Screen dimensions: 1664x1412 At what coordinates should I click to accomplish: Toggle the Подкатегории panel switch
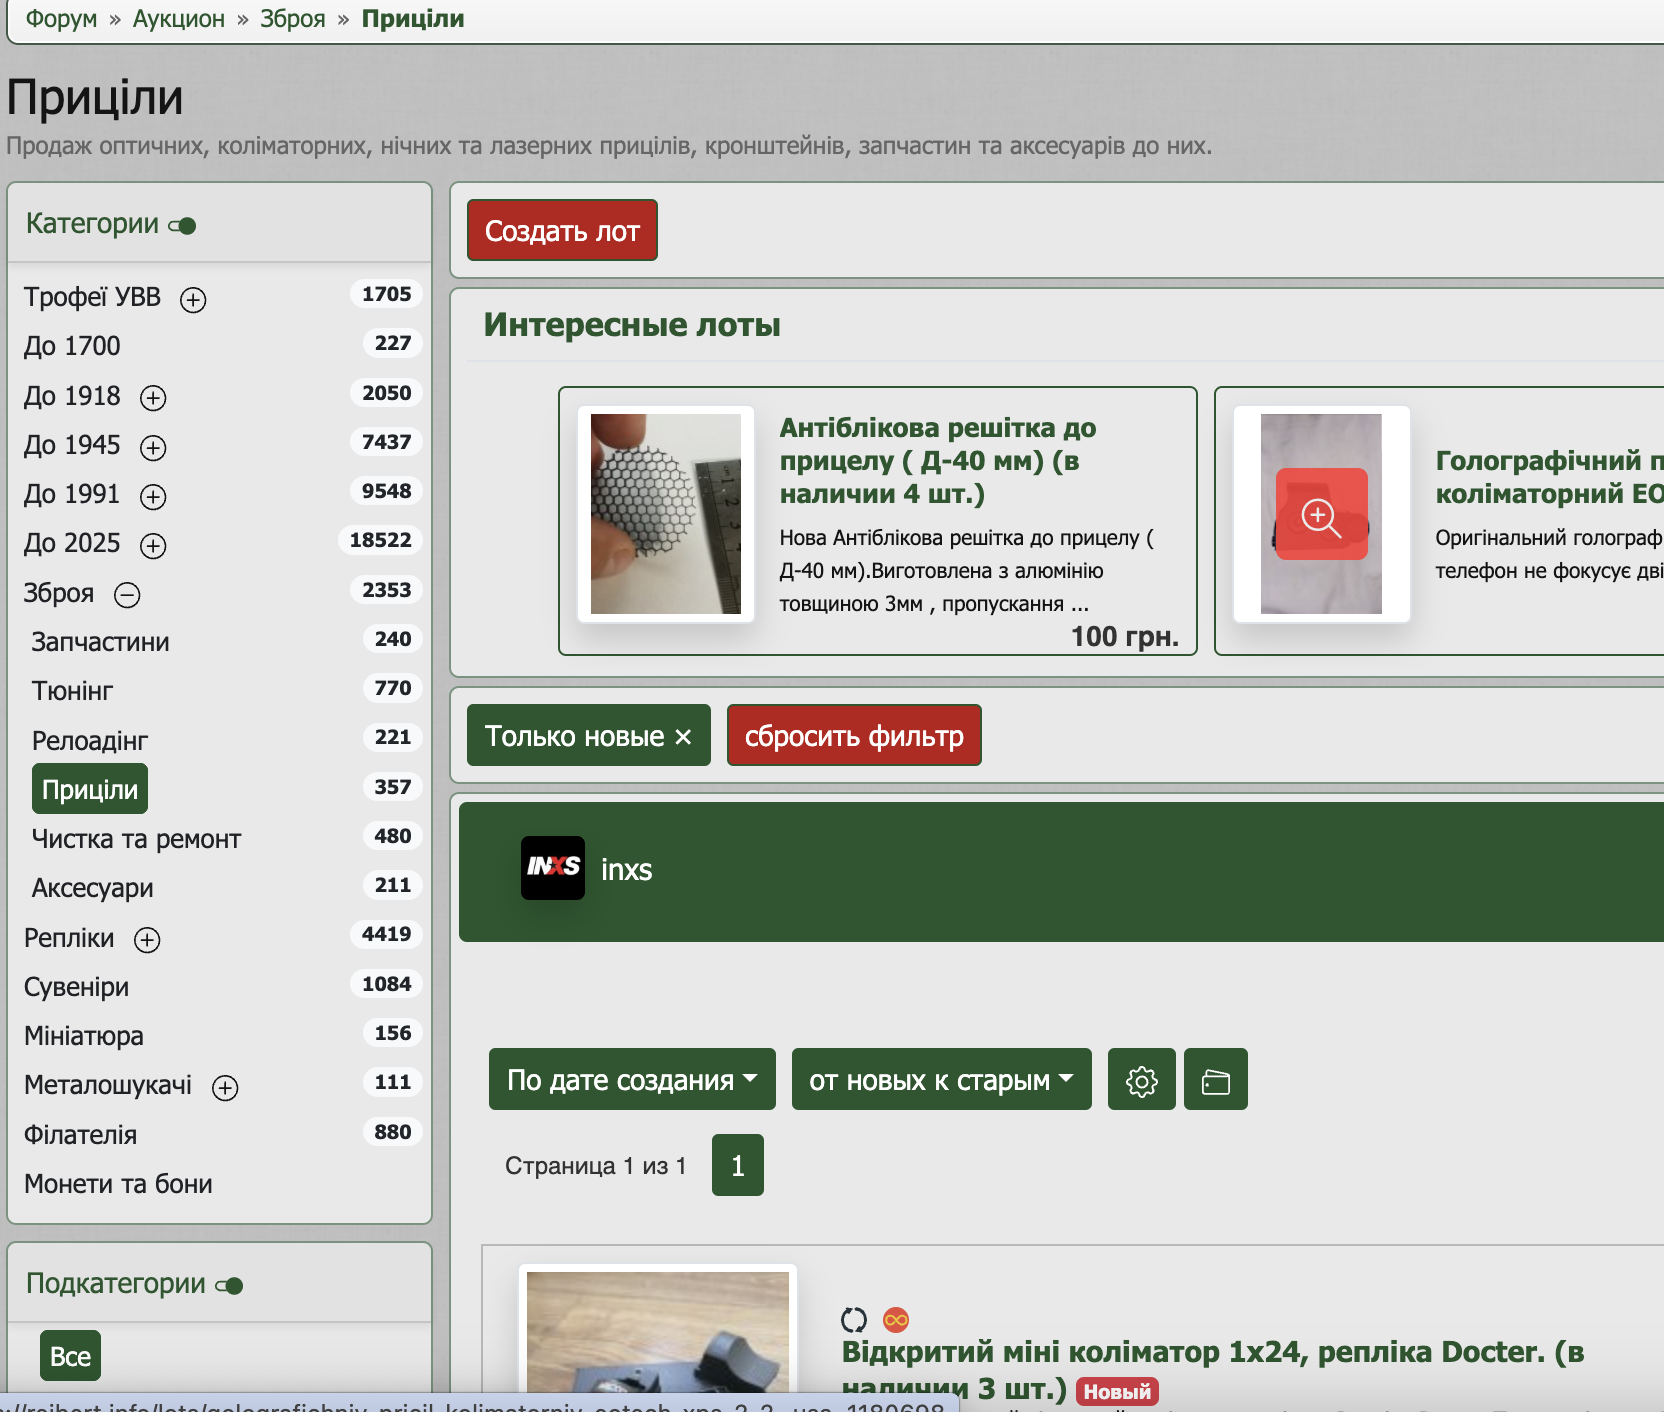230,1286
